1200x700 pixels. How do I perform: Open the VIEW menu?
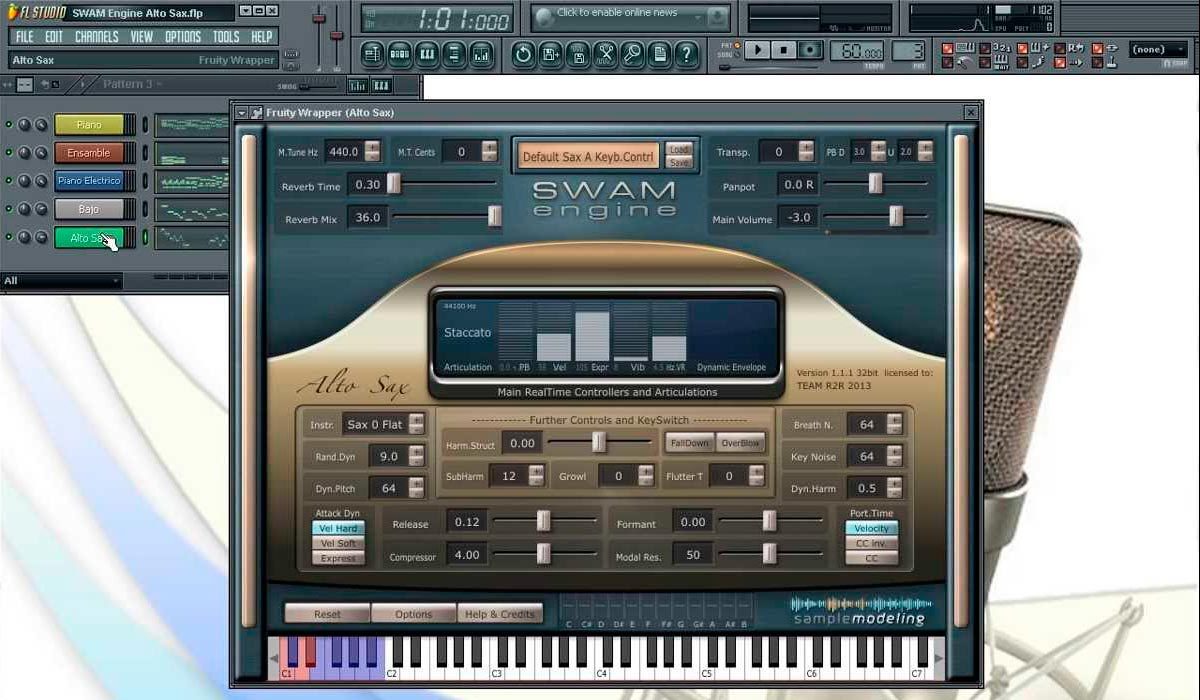click(x=142, y=37)
